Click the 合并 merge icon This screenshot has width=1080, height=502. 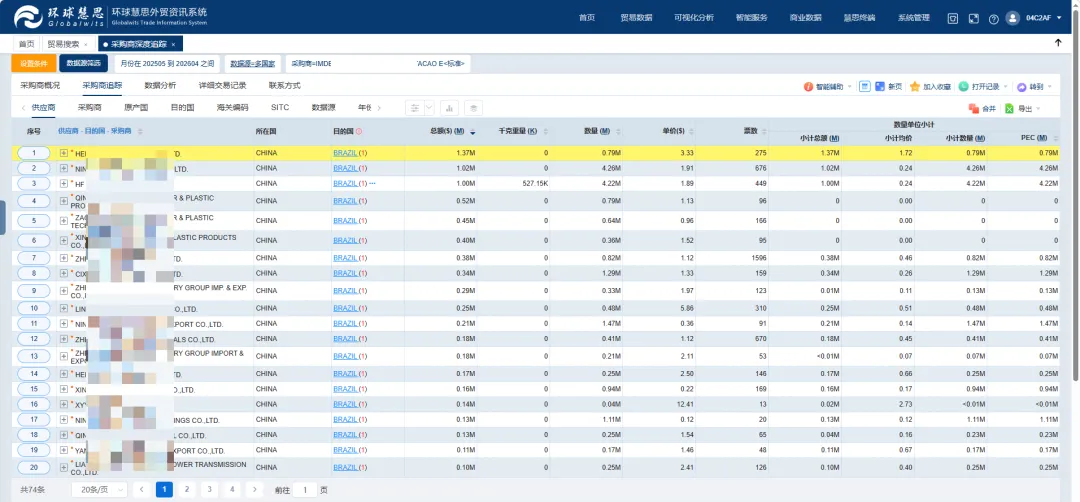[974, 108]
